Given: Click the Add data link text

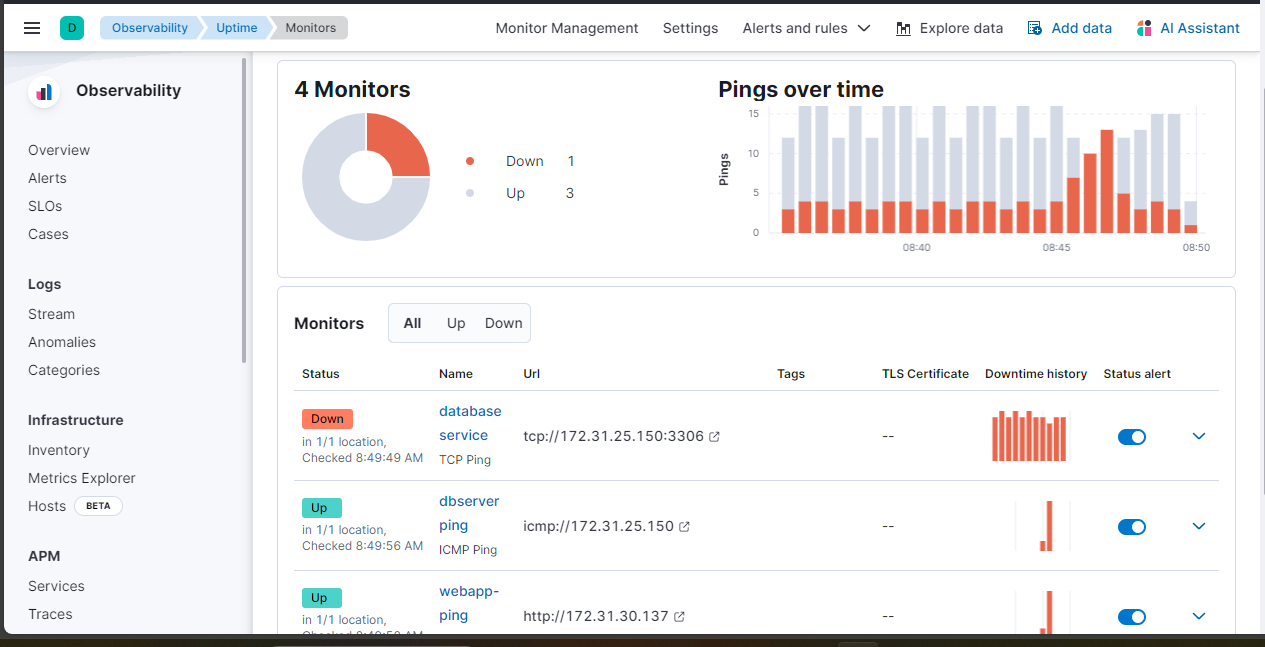Looking at the screenshot, I should tap(1082, 28).
